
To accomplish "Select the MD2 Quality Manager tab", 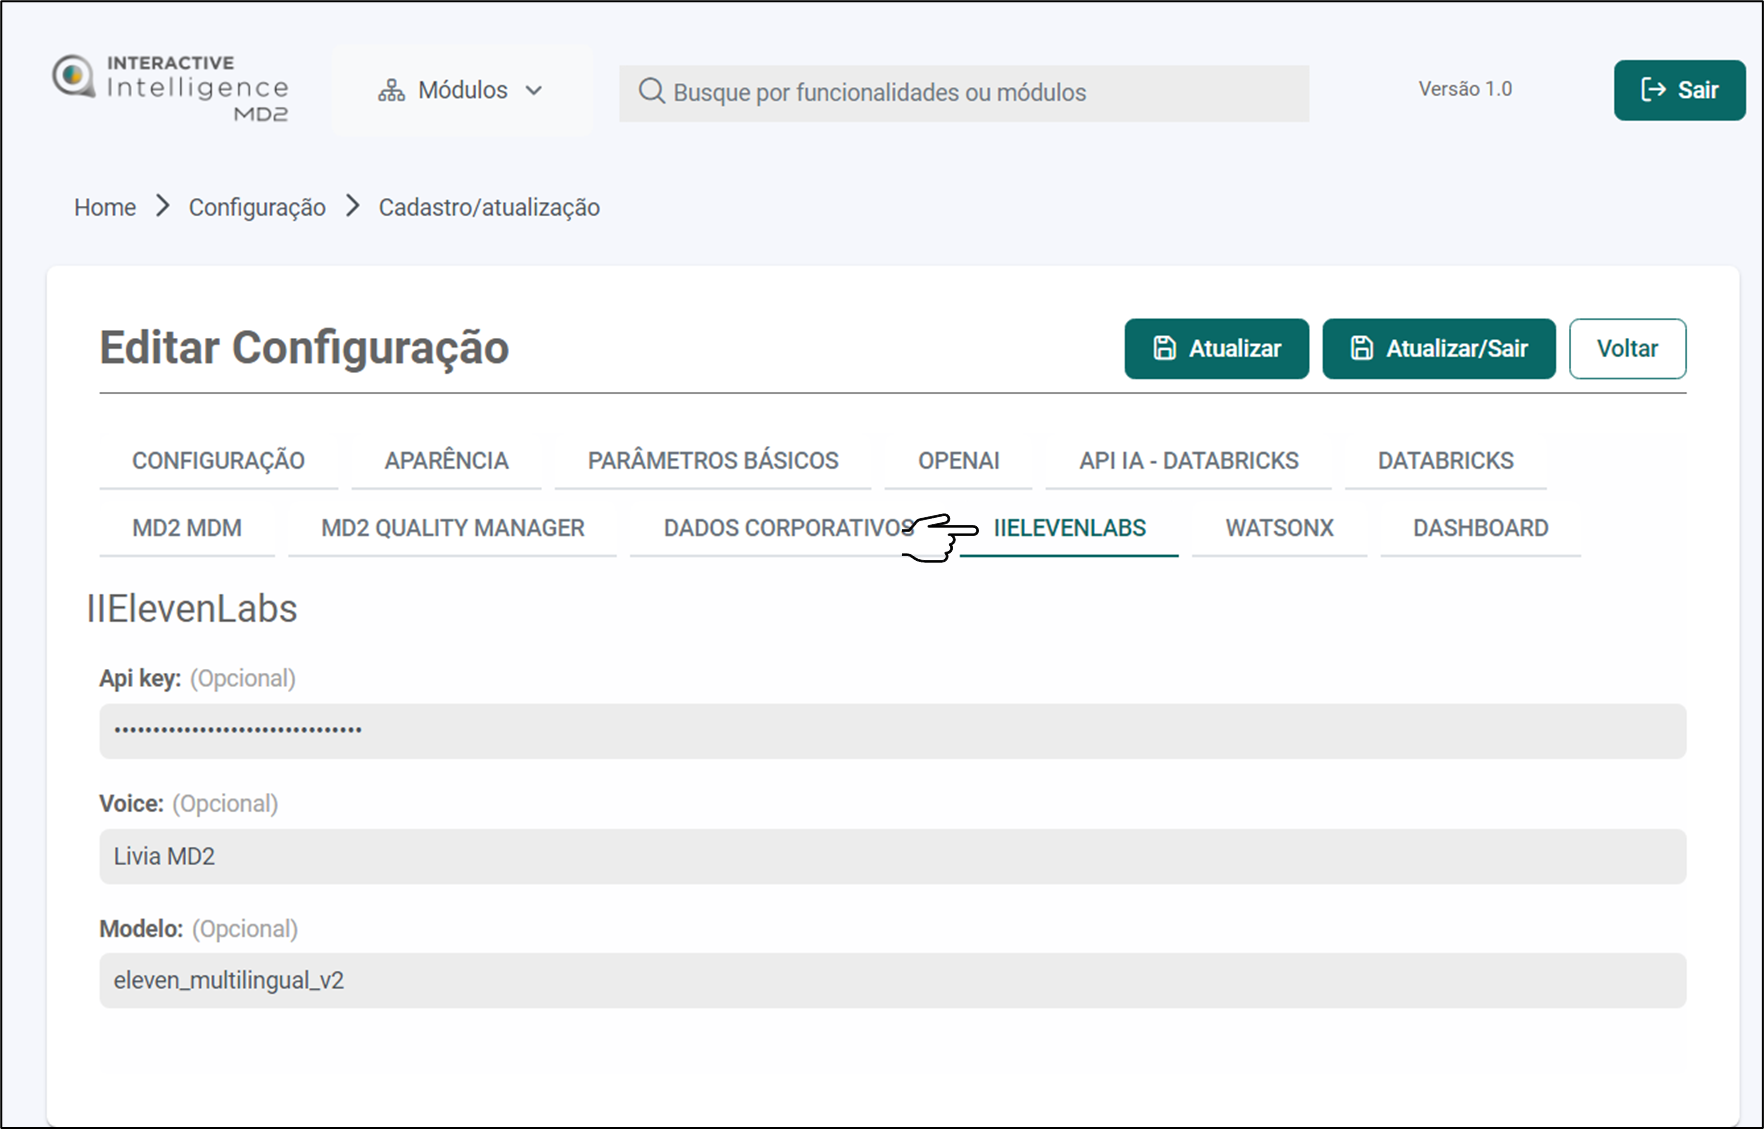I will pos(452,528).
